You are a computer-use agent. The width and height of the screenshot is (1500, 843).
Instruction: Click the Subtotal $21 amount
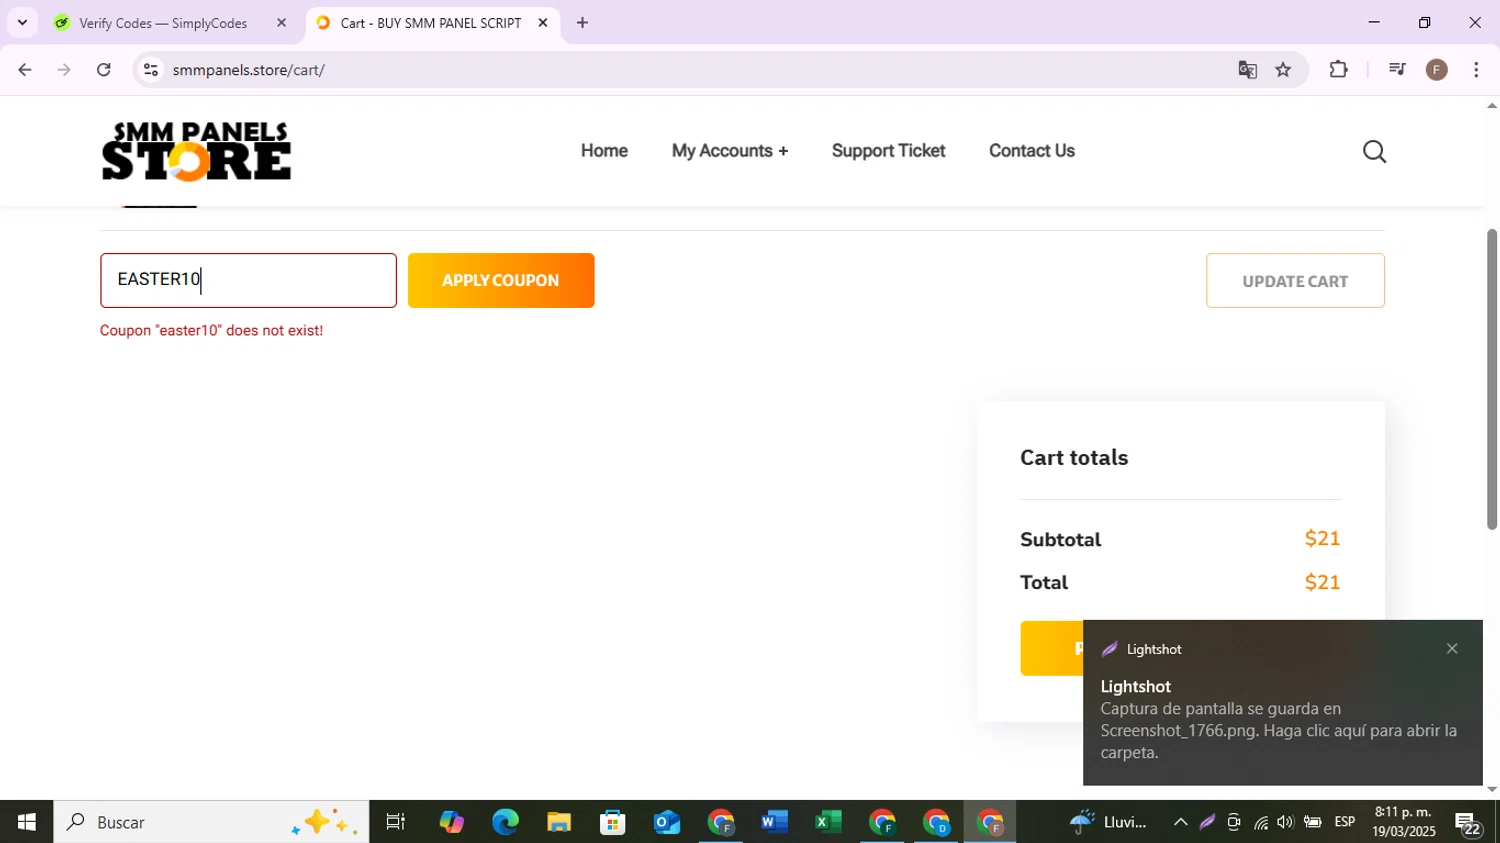1322,539
